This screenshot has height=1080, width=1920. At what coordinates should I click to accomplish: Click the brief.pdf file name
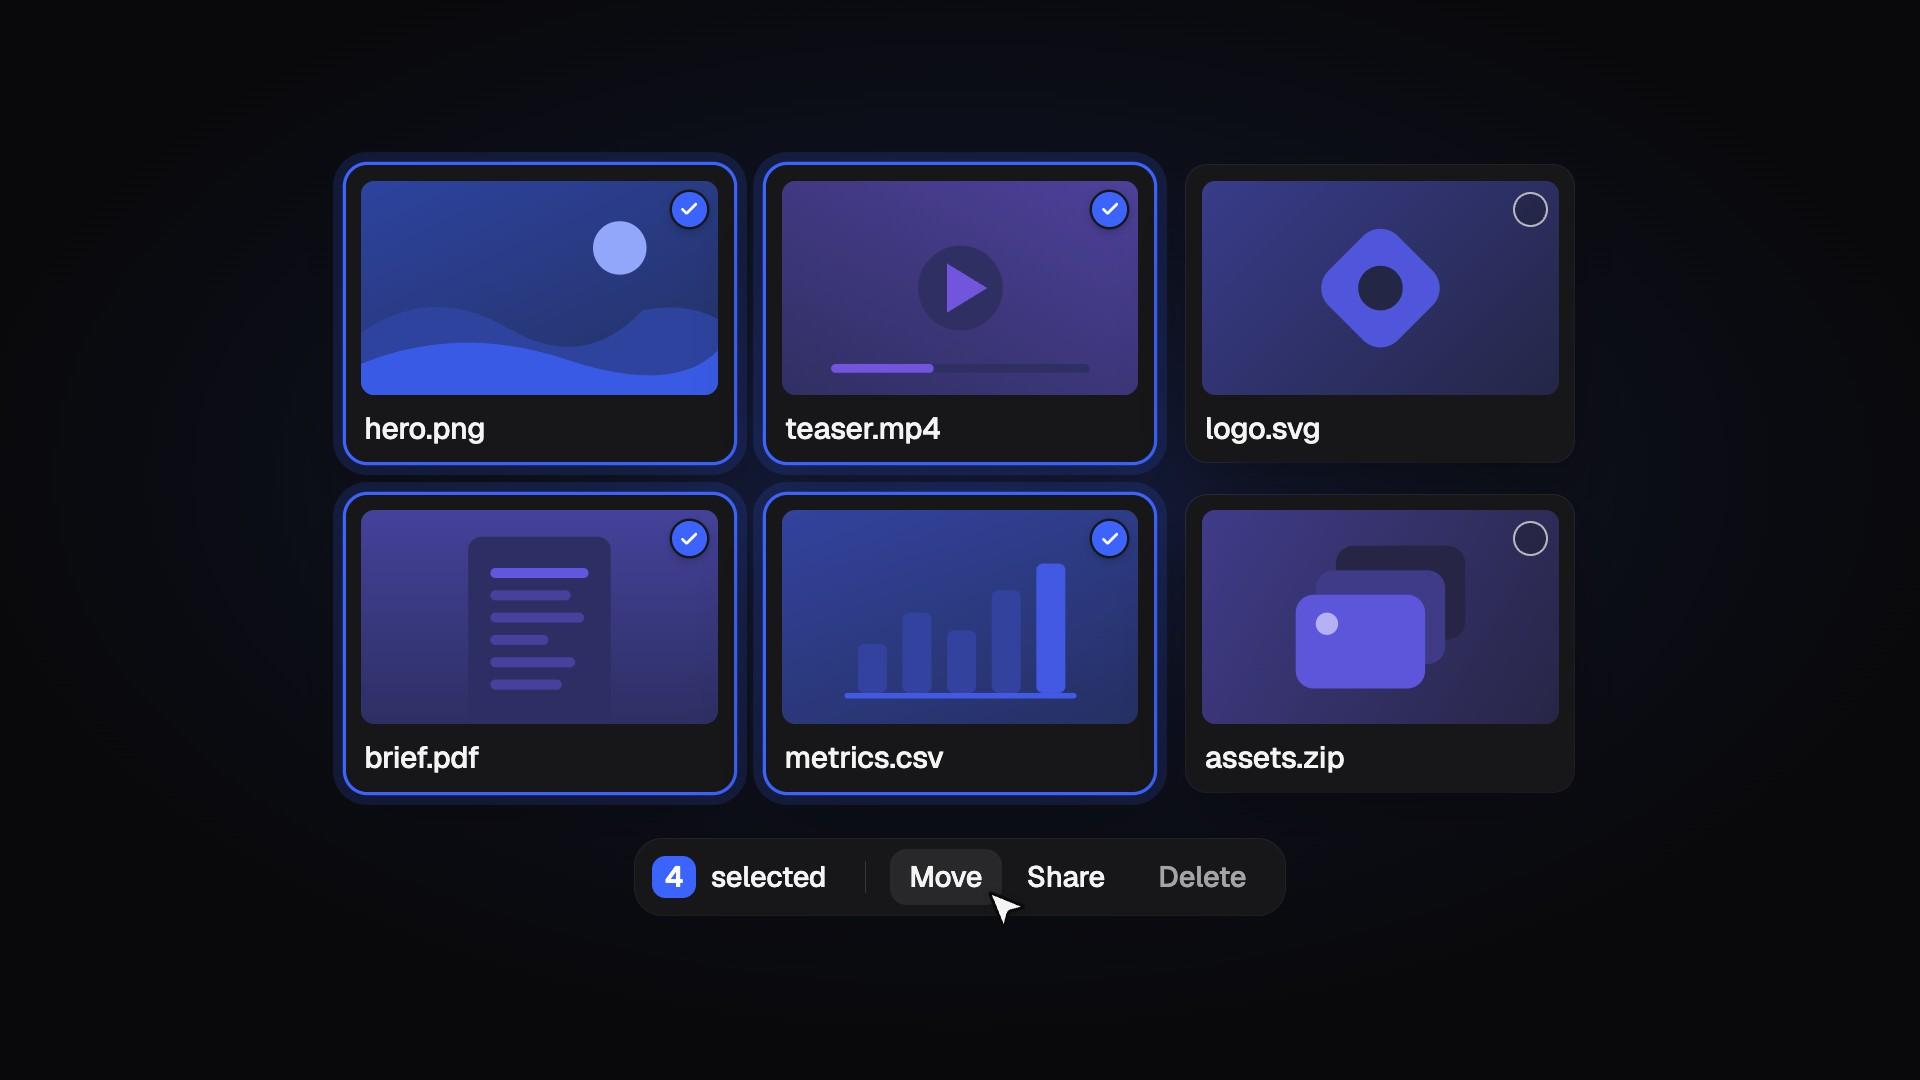(421, 758)
